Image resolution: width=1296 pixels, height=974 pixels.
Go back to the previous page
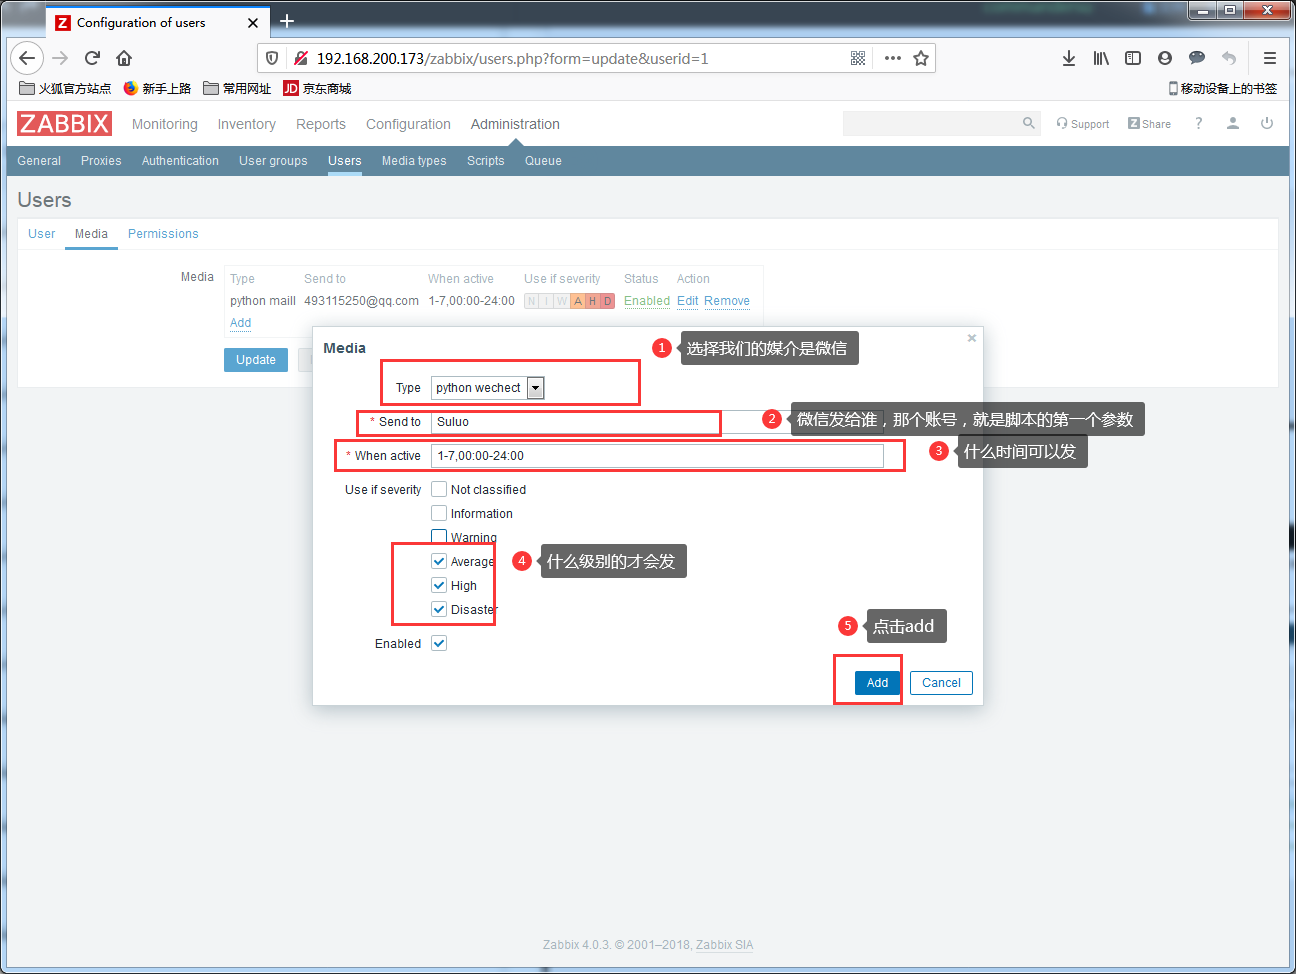pyautogui.click(x=28, y=58)
